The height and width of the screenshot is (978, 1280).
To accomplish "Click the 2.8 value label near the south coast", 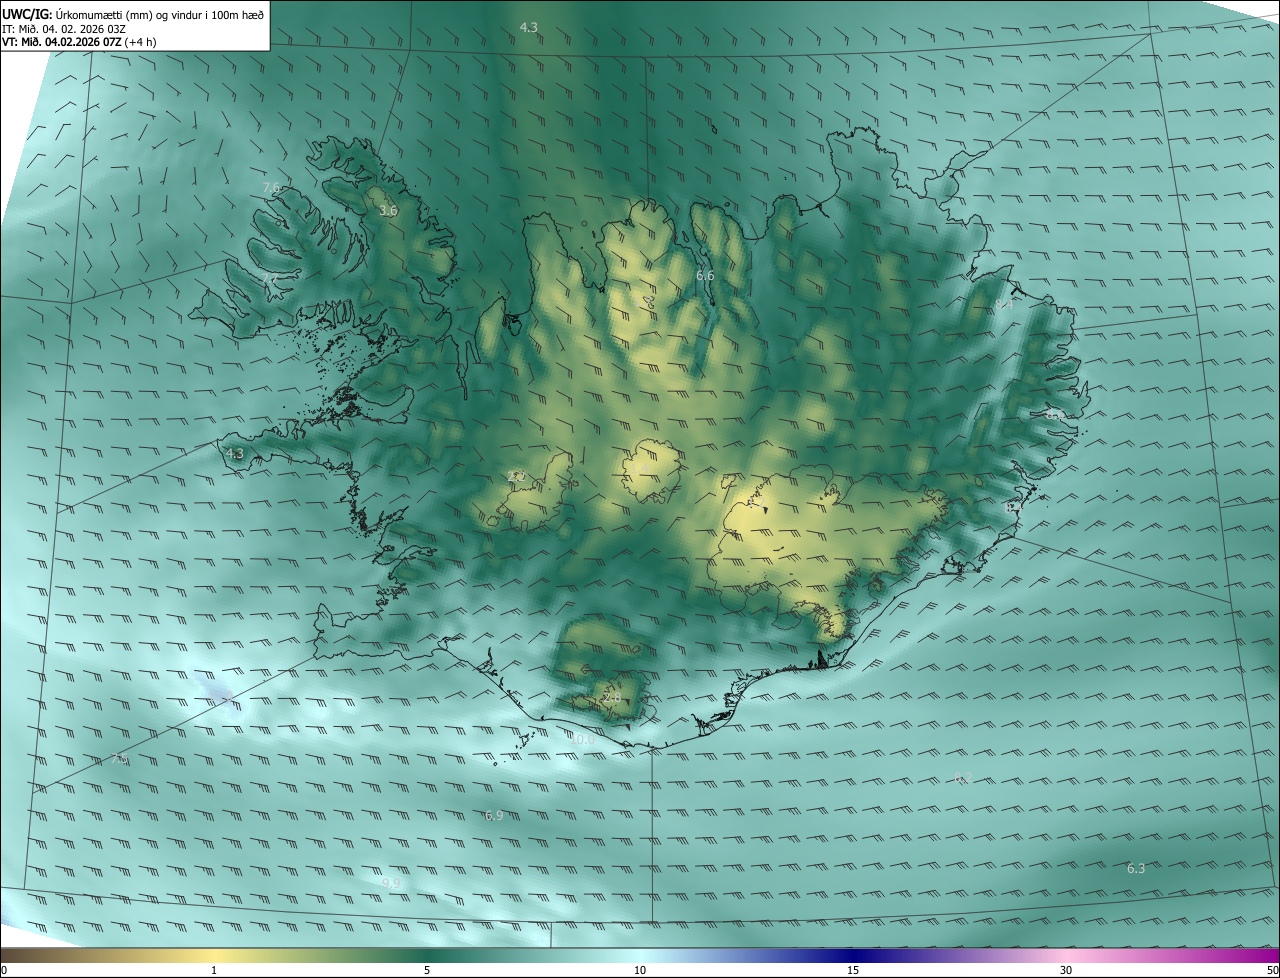I will tap(612, 697).
